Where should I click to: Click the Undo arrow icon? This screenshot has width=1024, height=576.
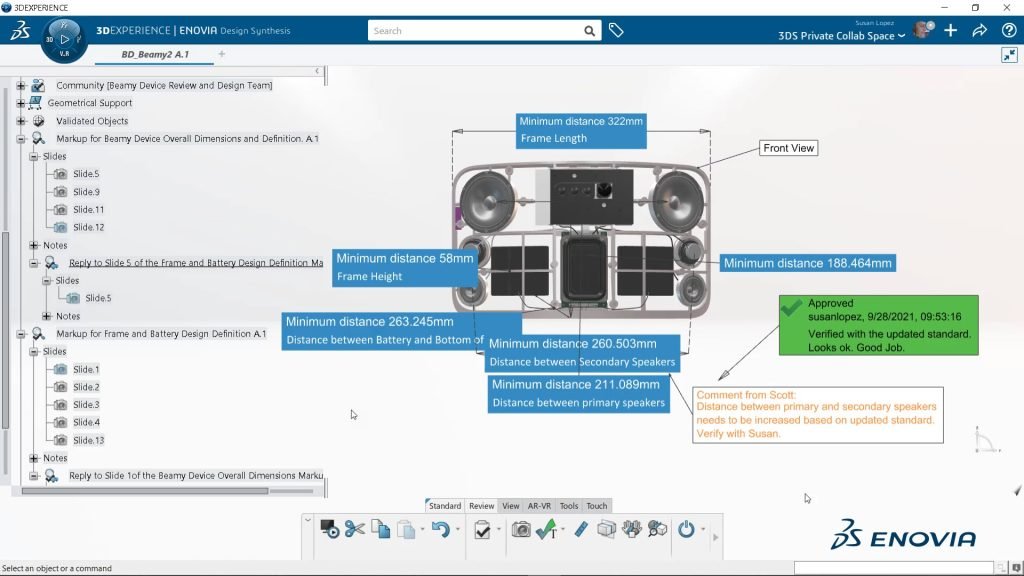coord(441,529)
